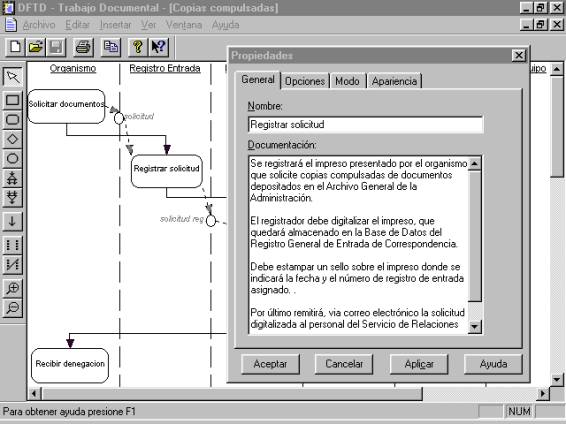Choose the circle shape tool
This screenshot has width=566, height=424.
click(x=13, y=158)
